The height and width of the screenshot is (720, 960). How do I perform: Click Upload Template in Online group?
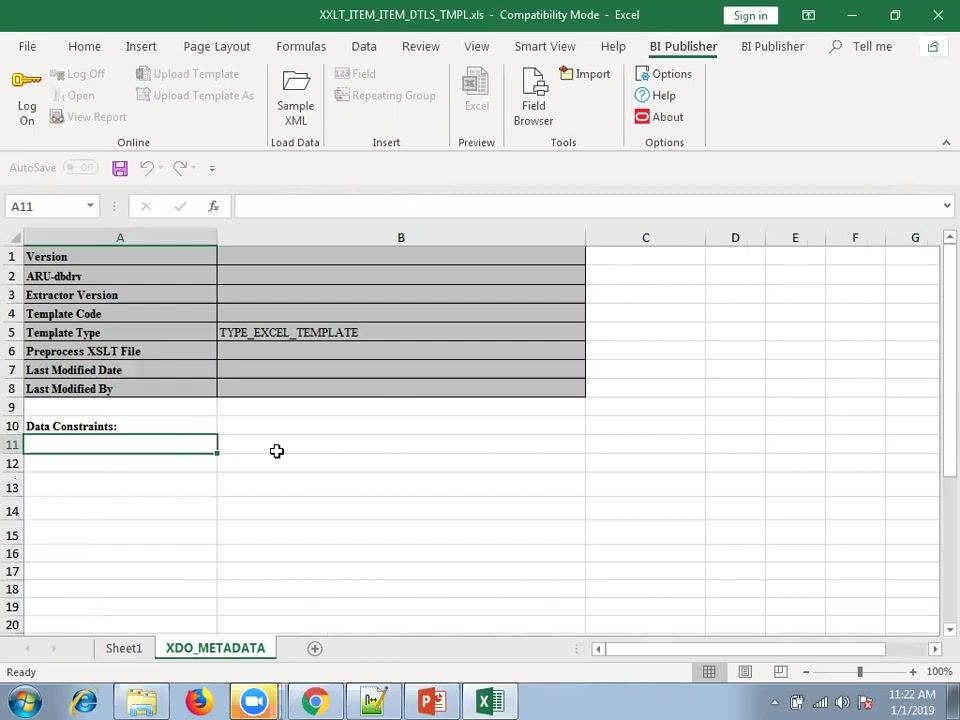(187, 73)
